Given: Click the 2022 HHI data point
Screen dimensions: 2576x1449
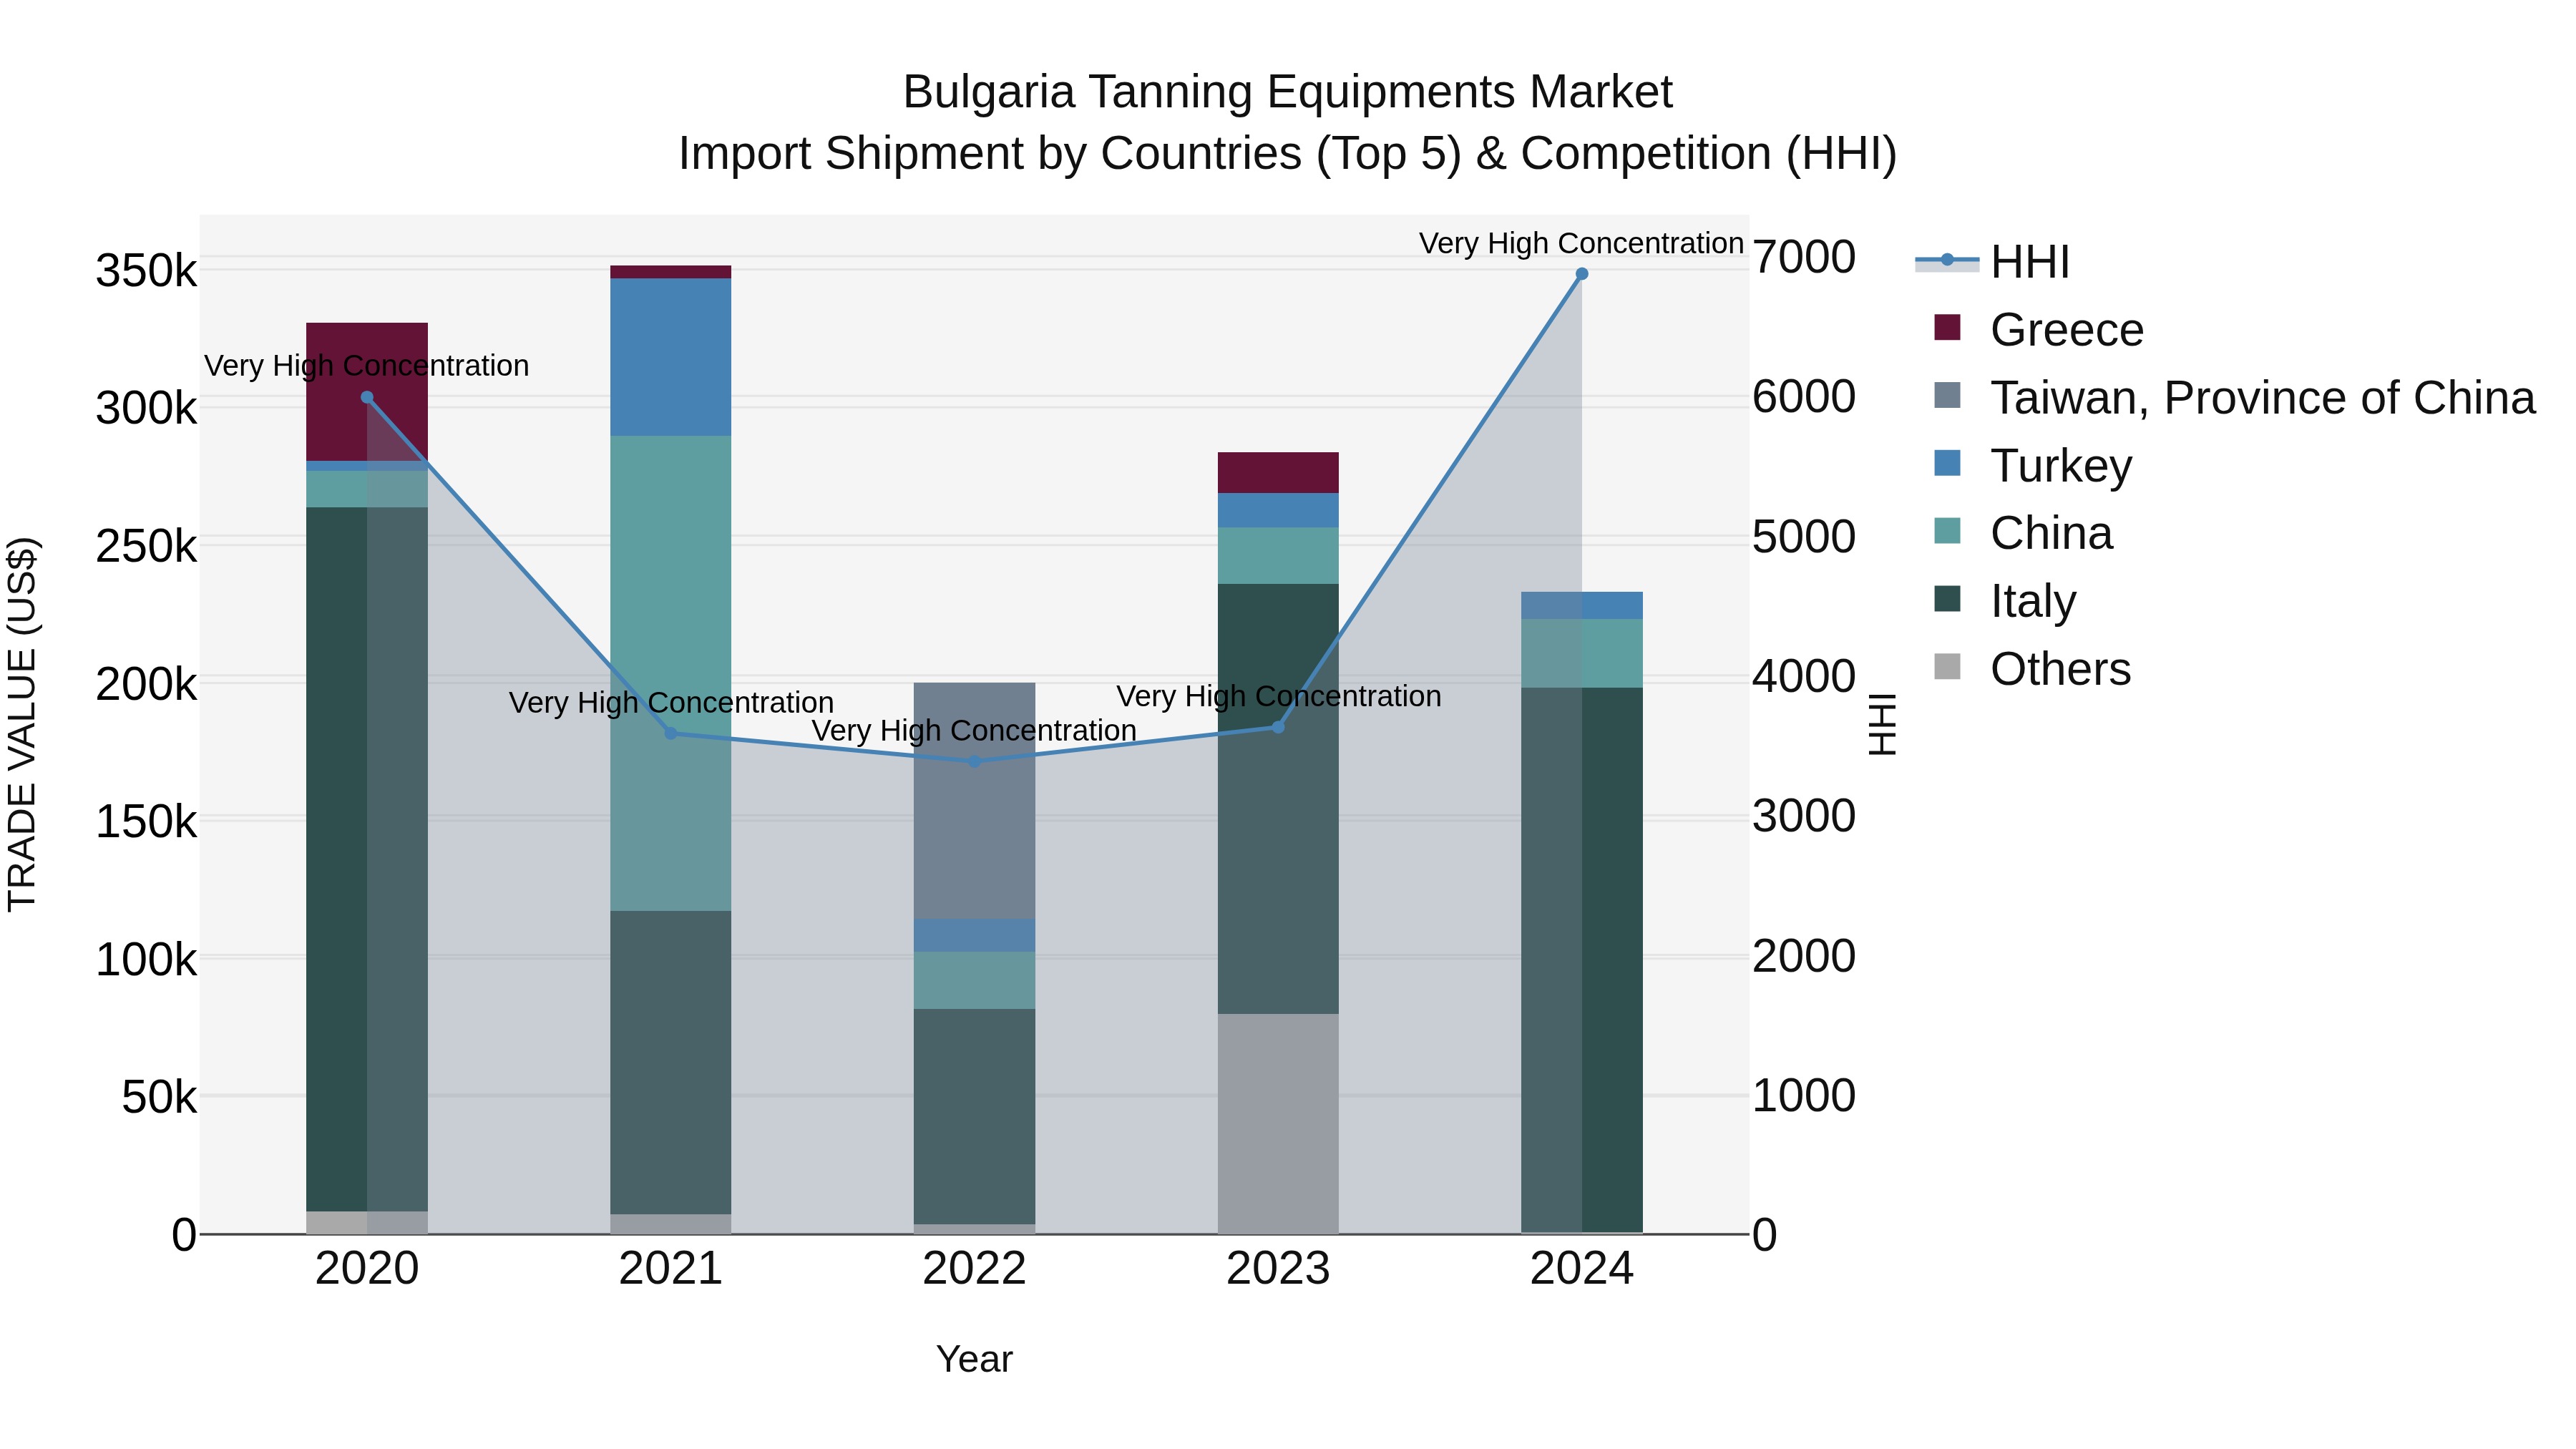Looking at the screenshot, I should [x=975, y=761].
